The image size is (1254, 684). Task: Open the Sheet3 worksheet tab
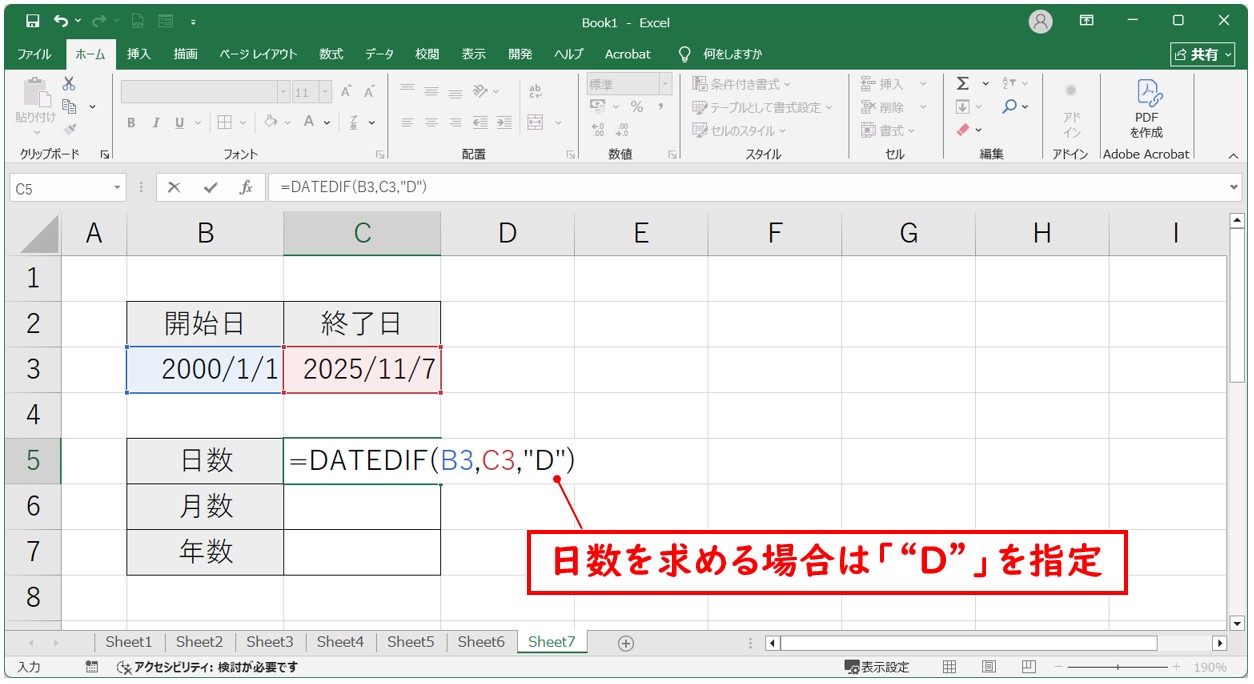(269, 642)
